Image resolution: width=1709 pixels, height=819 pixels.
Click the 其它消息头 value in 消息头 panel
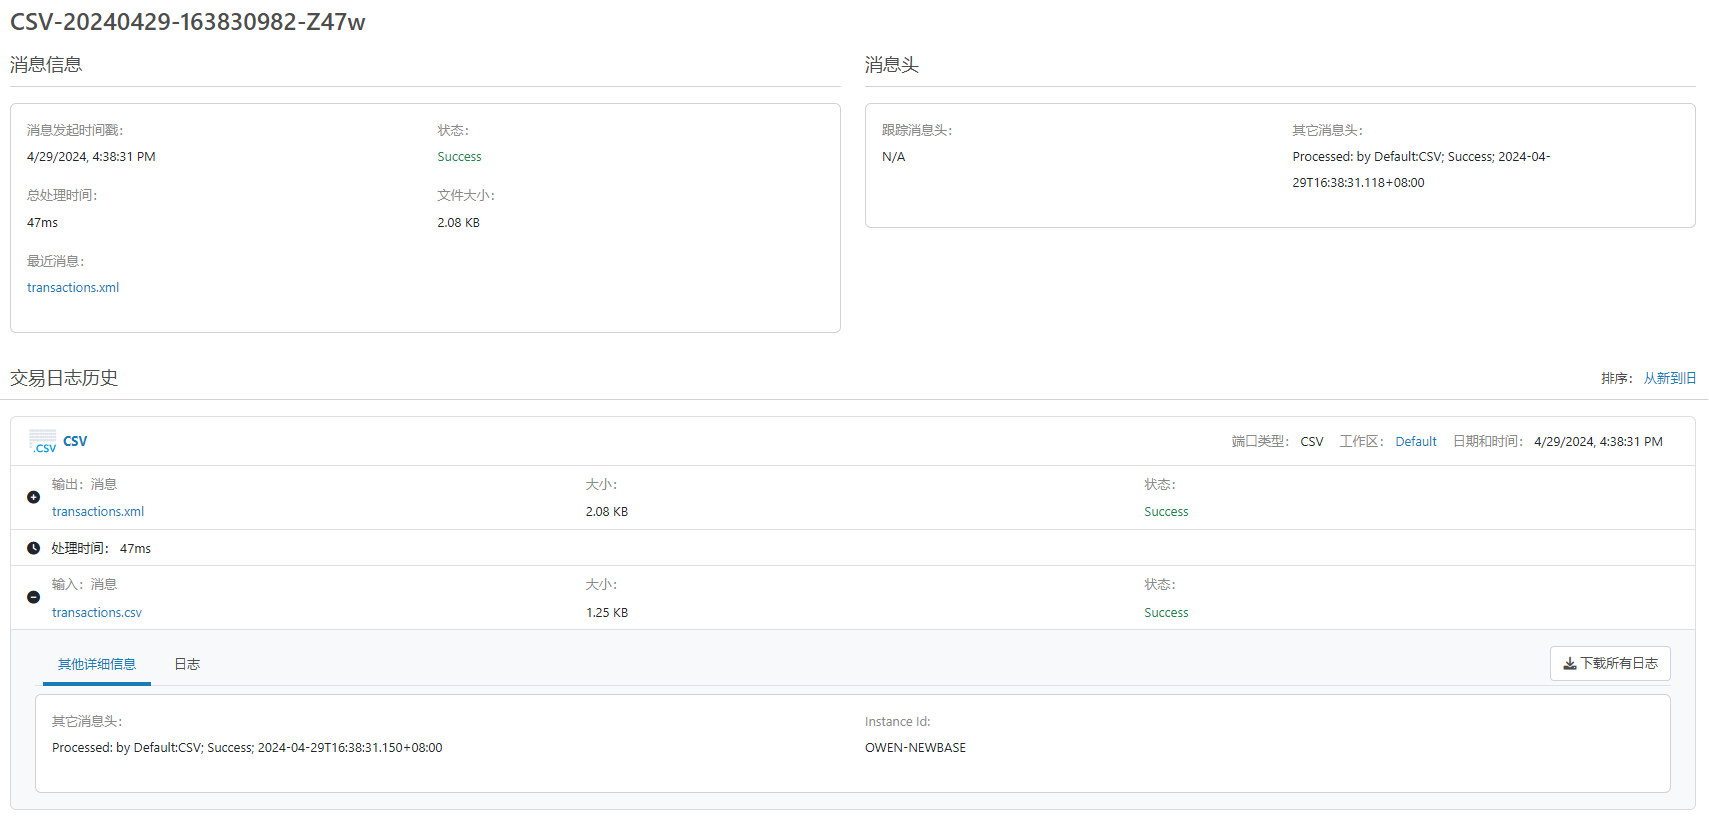[1420, 170]
